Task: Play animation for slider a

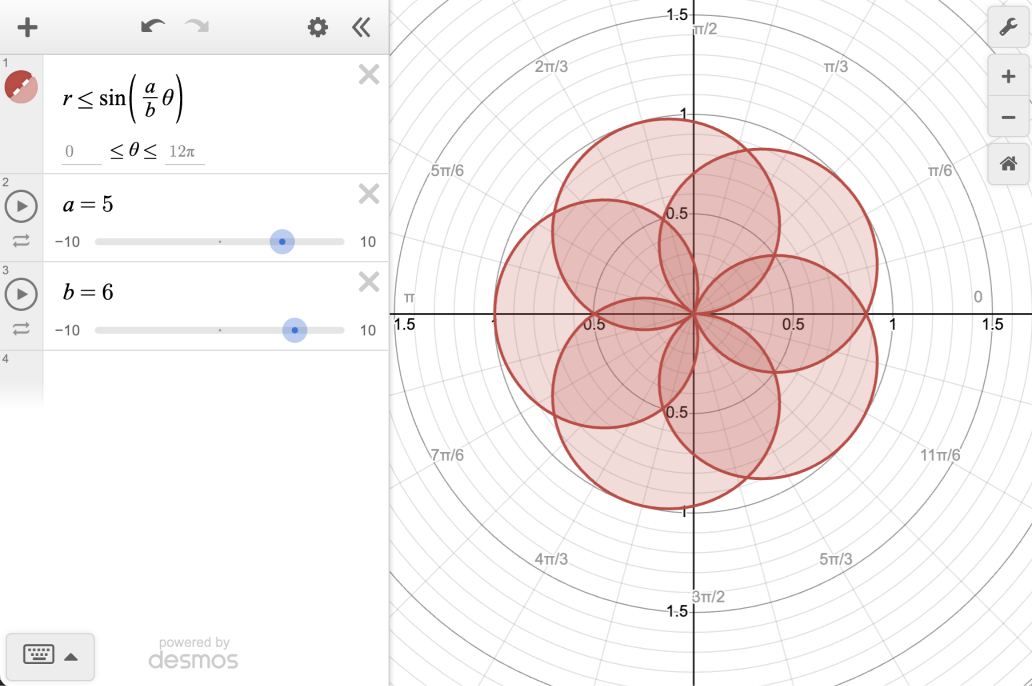Action: click(21, 206)
